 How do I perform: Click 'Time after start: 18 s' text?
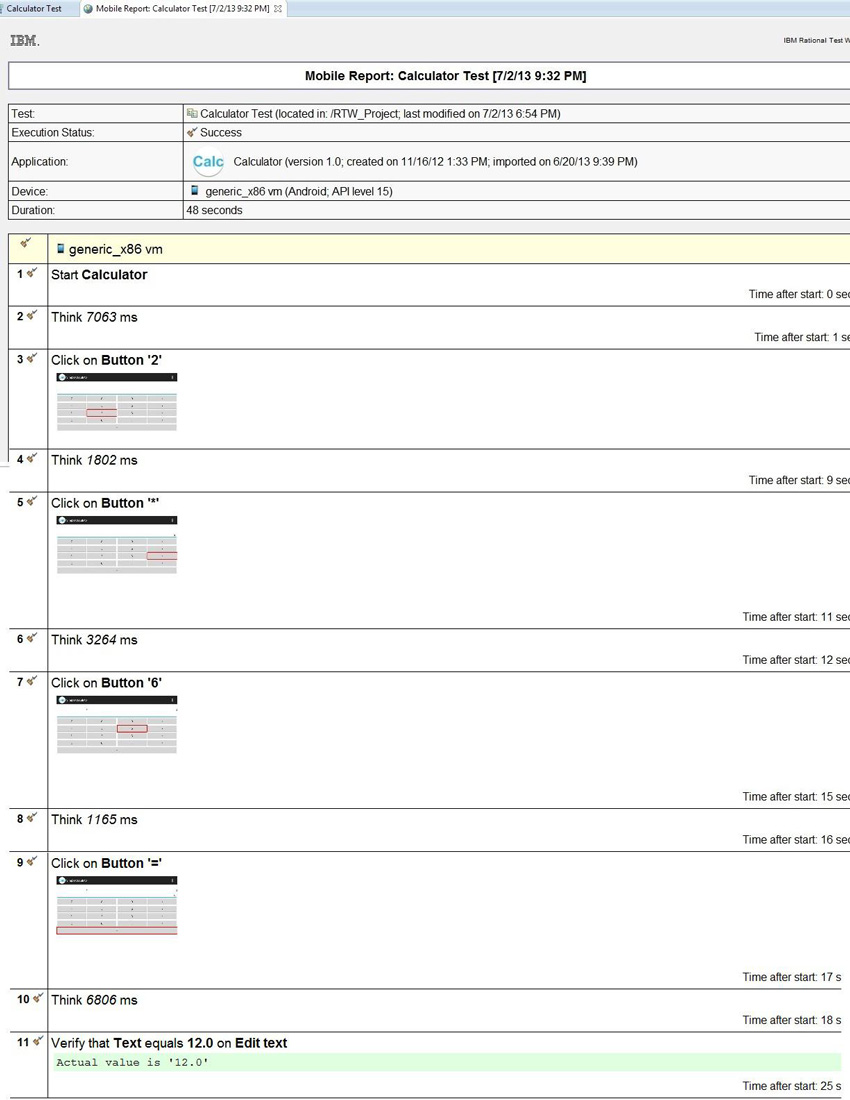point(792,1020)
